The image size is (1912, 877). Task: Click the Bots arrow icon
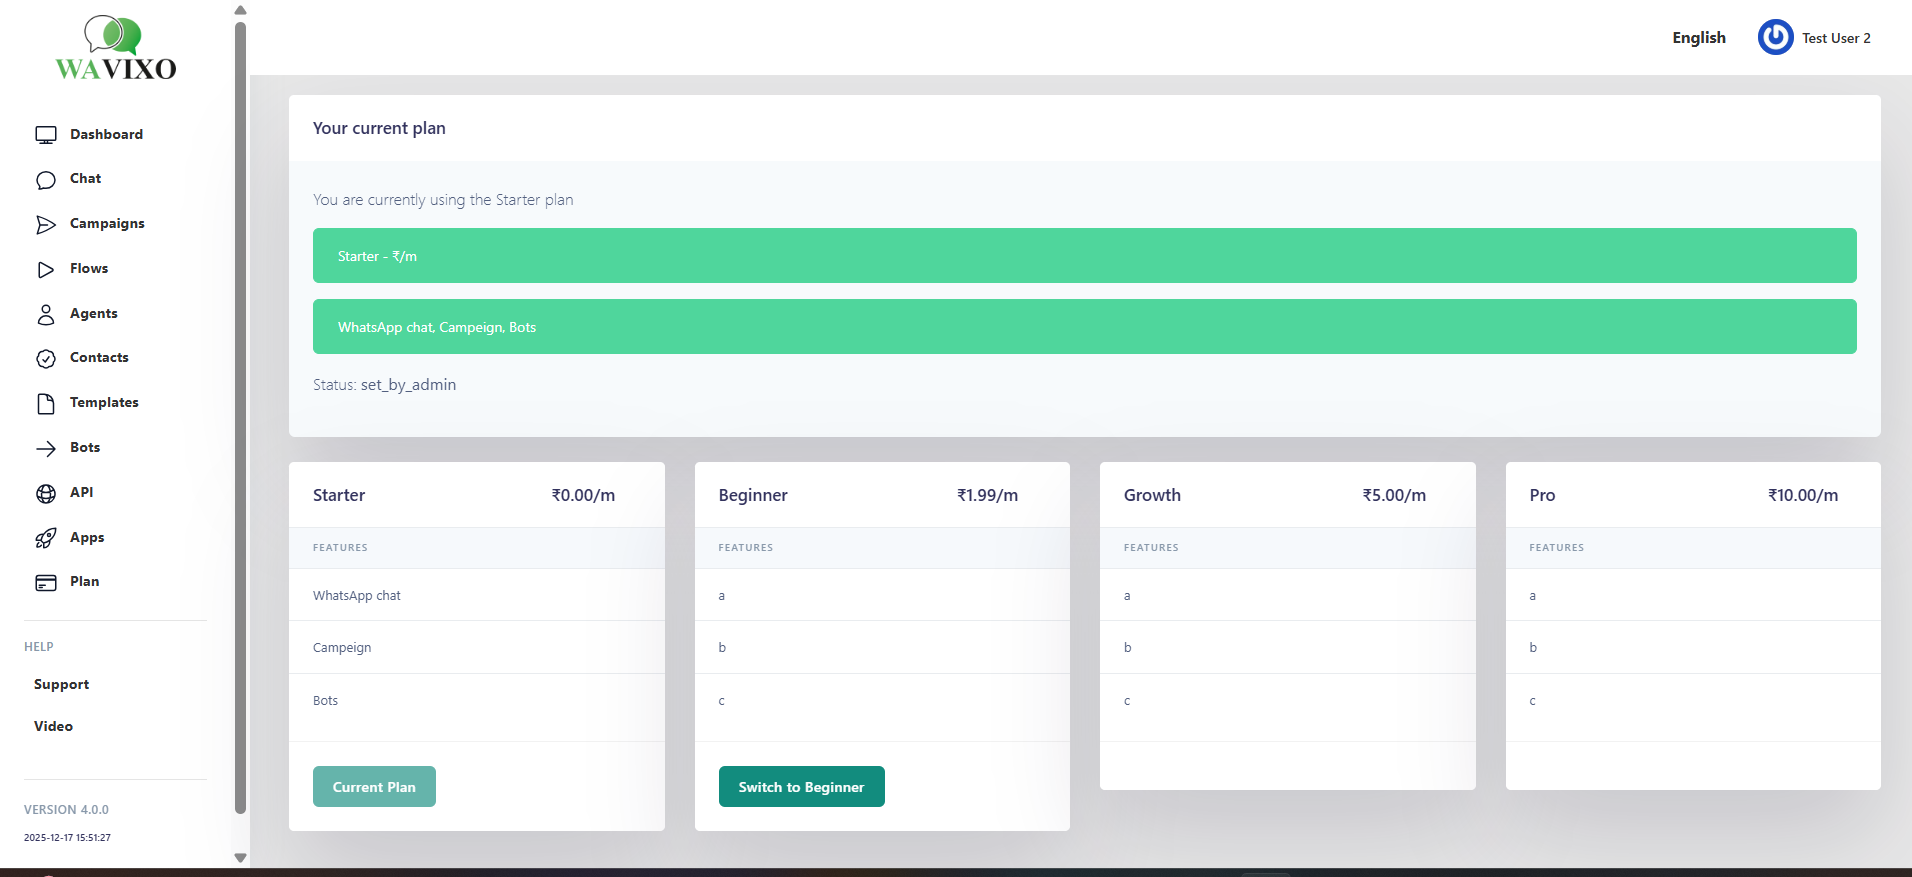46,449
